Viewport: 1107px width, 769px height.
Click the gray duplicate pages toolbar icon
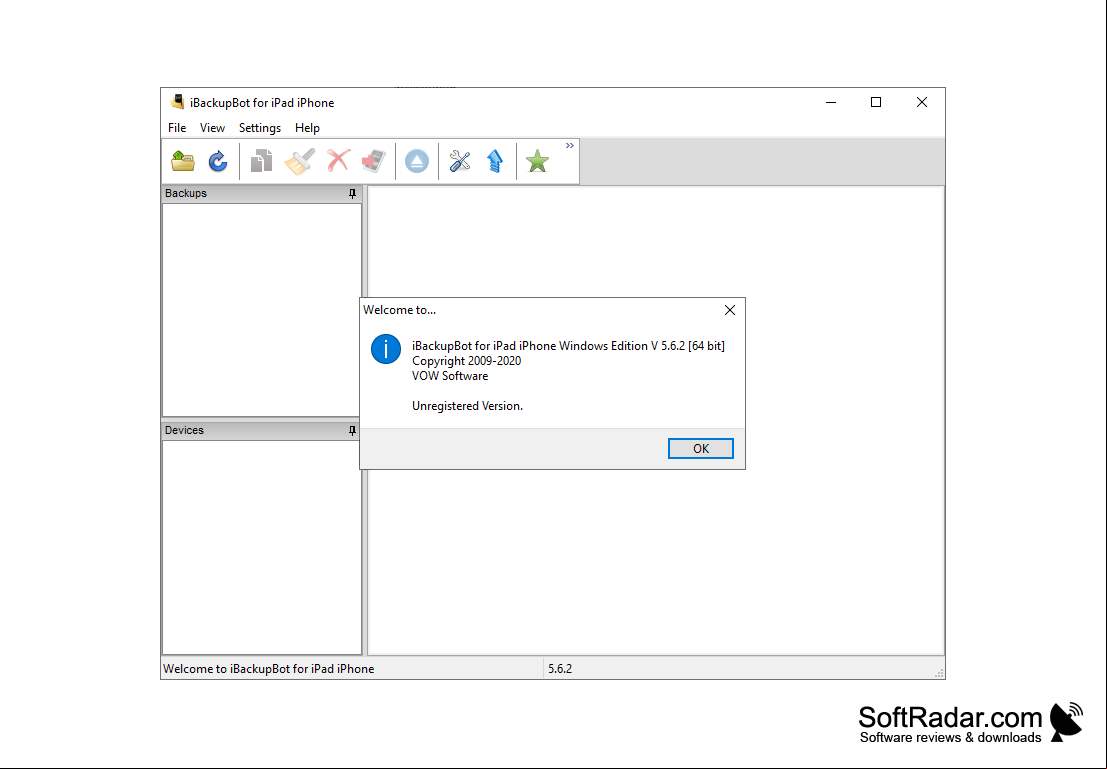coord(261,161)
